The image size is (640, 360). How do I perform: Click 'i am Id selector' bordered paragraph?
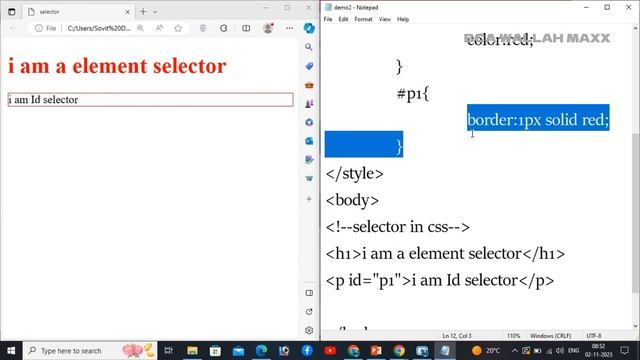pyautogui.click(x=151, y=100)
